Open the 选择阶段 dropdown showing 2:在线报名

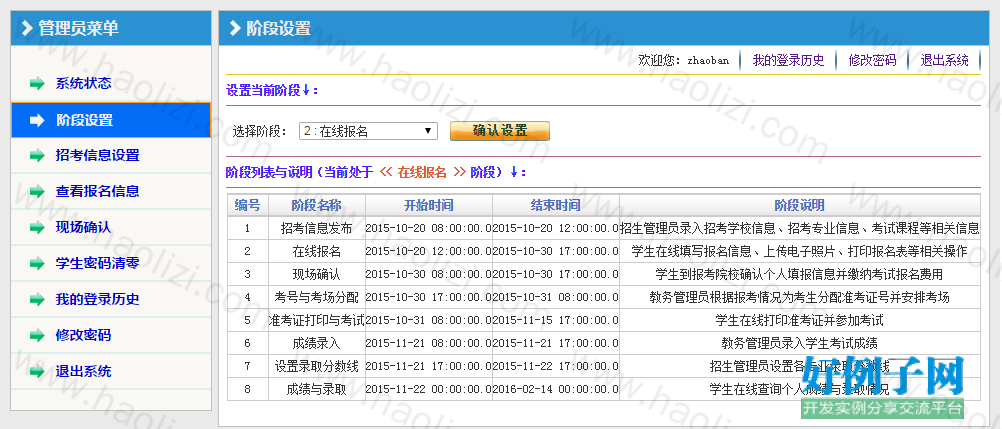point(368,132)
